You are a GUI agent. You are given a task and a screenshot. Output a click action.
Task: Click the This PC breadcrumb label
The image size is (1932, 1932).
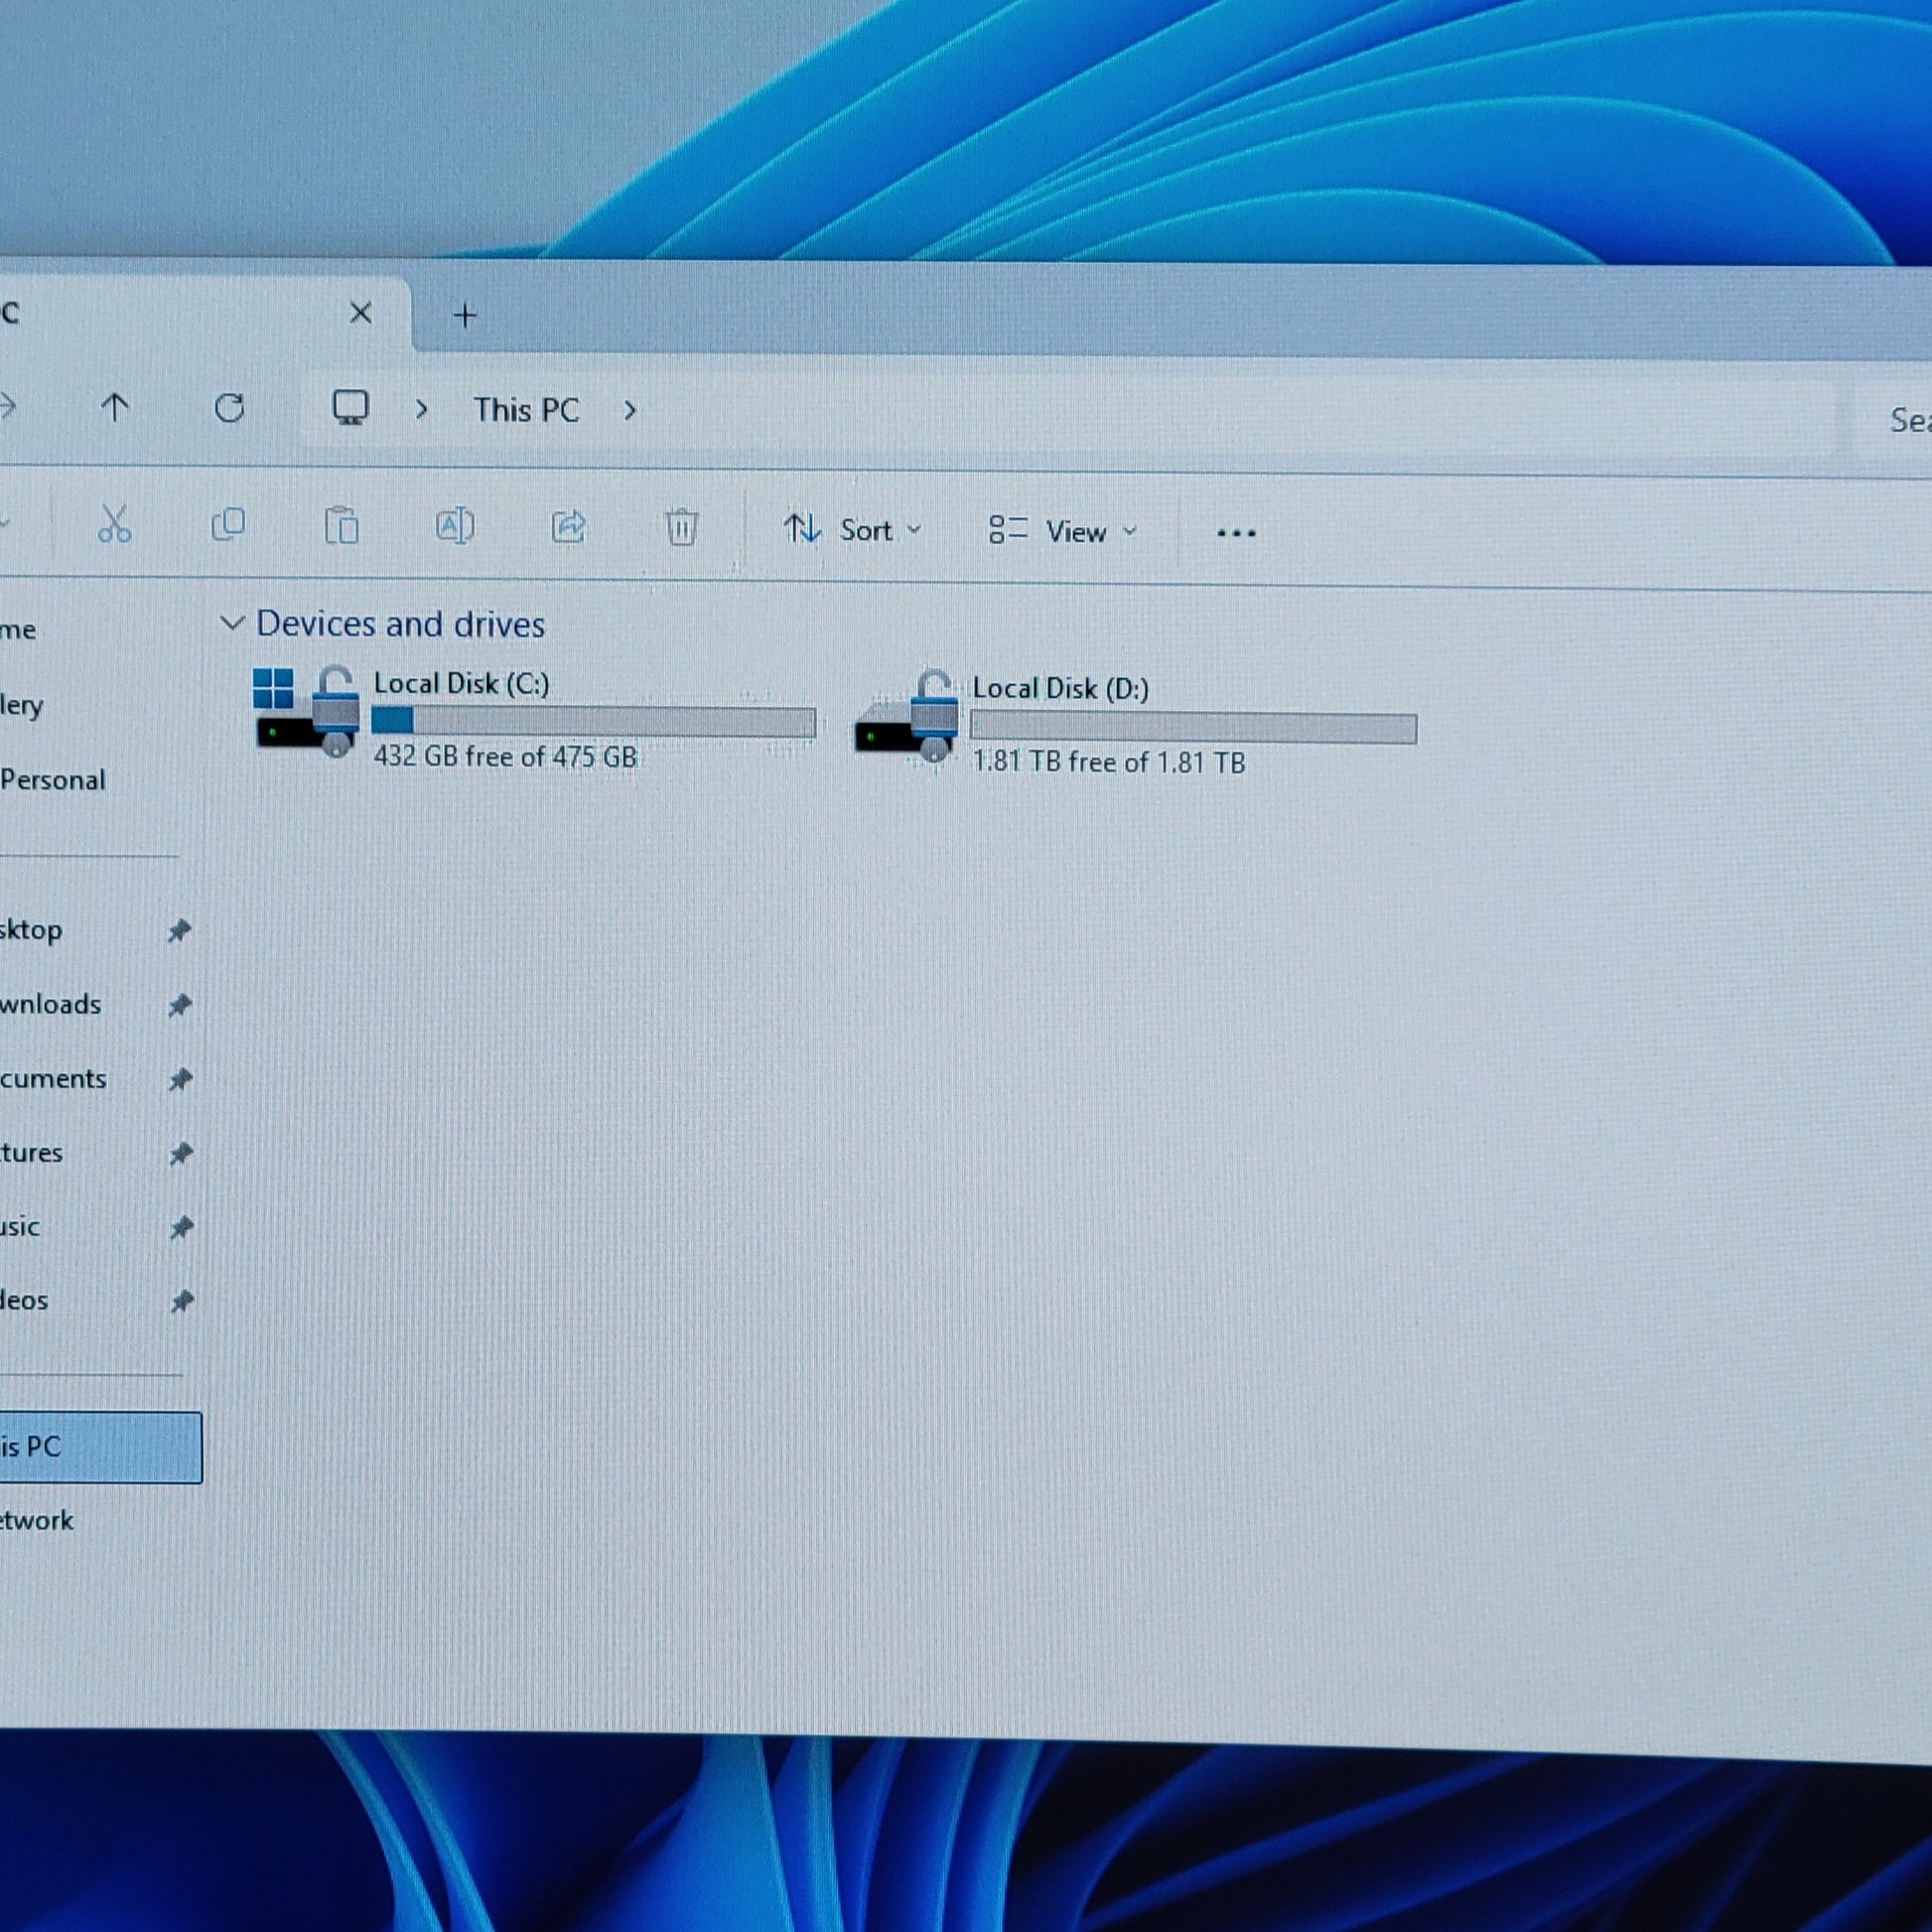[x=526, y=410]
